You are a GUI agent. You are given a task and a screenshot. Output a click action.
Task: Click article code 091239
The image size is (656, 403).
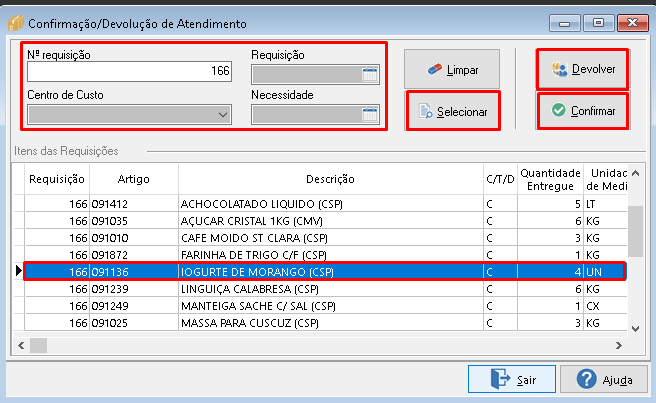point(110,289)
